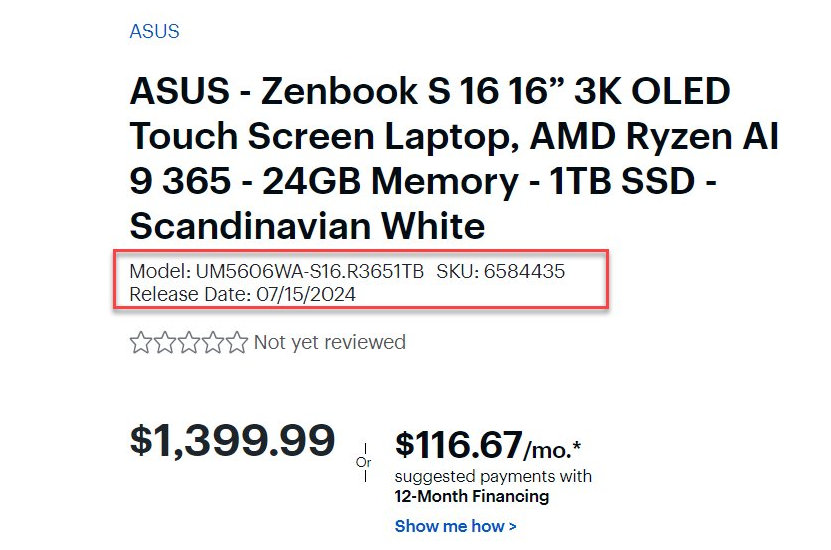Select the third rating star

[x=189, y=343]
